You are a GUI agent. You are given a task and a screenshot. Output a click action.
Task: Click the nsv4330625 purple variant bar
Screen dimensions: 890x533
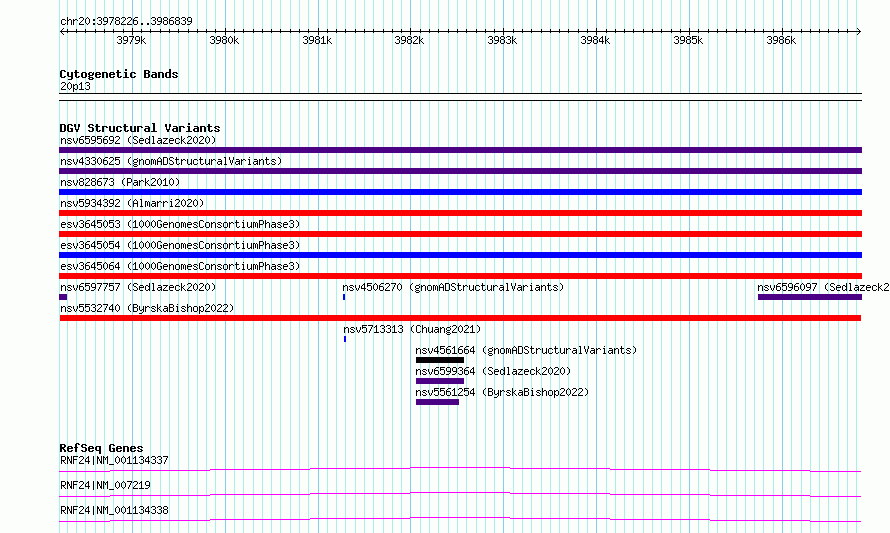(x=460, y=171)
